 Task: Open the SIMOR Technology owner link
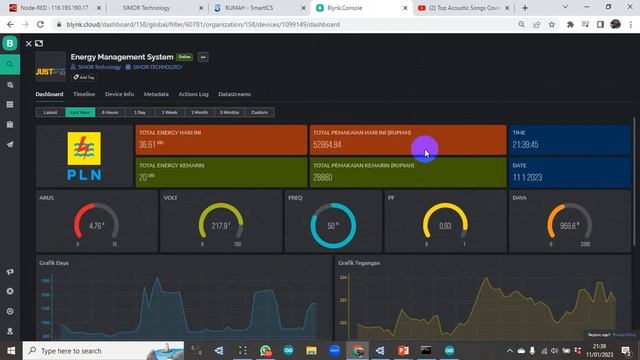tap(96, 67)
